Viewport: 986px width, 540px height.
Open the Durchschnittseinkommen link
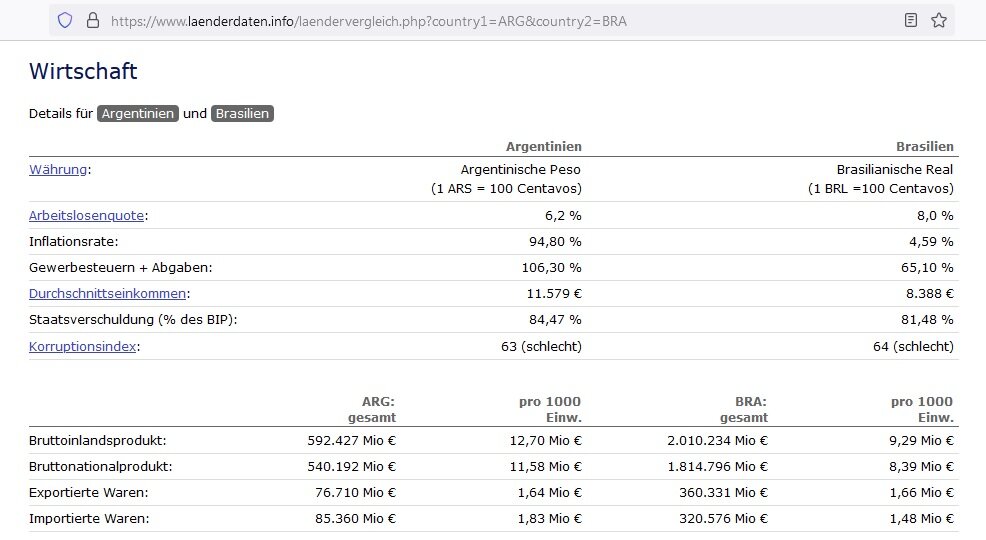click(x=107, y=293)
